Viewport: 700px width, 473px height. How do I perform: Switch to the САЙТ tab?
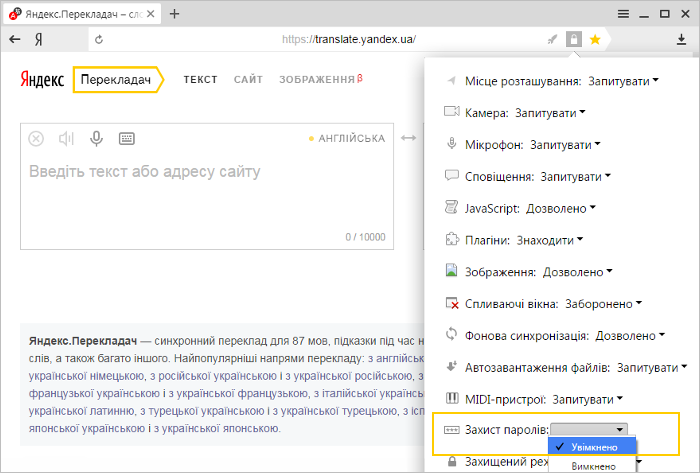click(248, 79)
